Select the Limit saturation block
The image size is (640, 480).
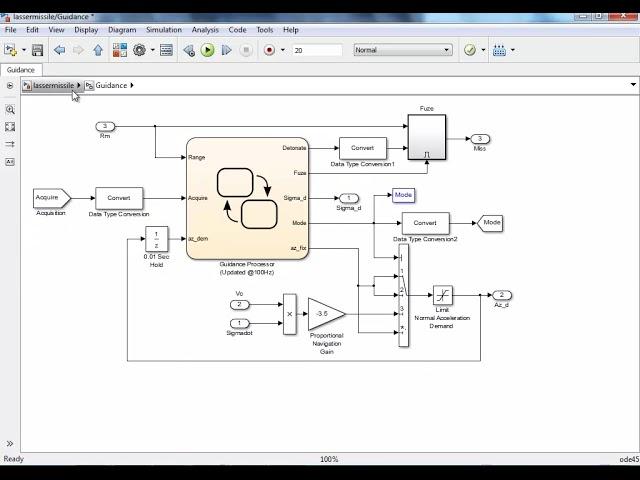click(x=442, y=295)
